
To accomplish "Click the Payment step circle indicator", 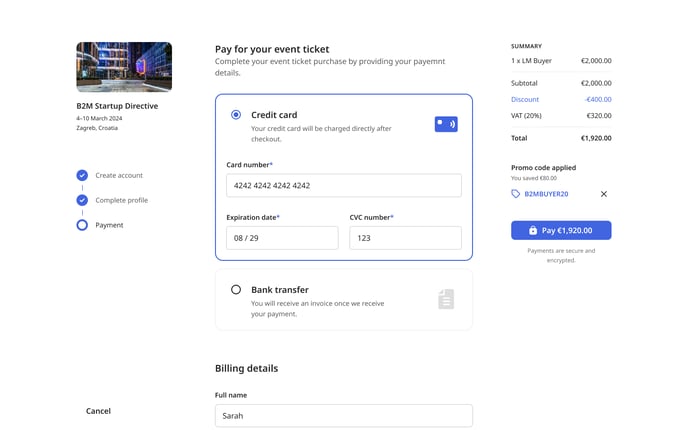I will [82, 225].
